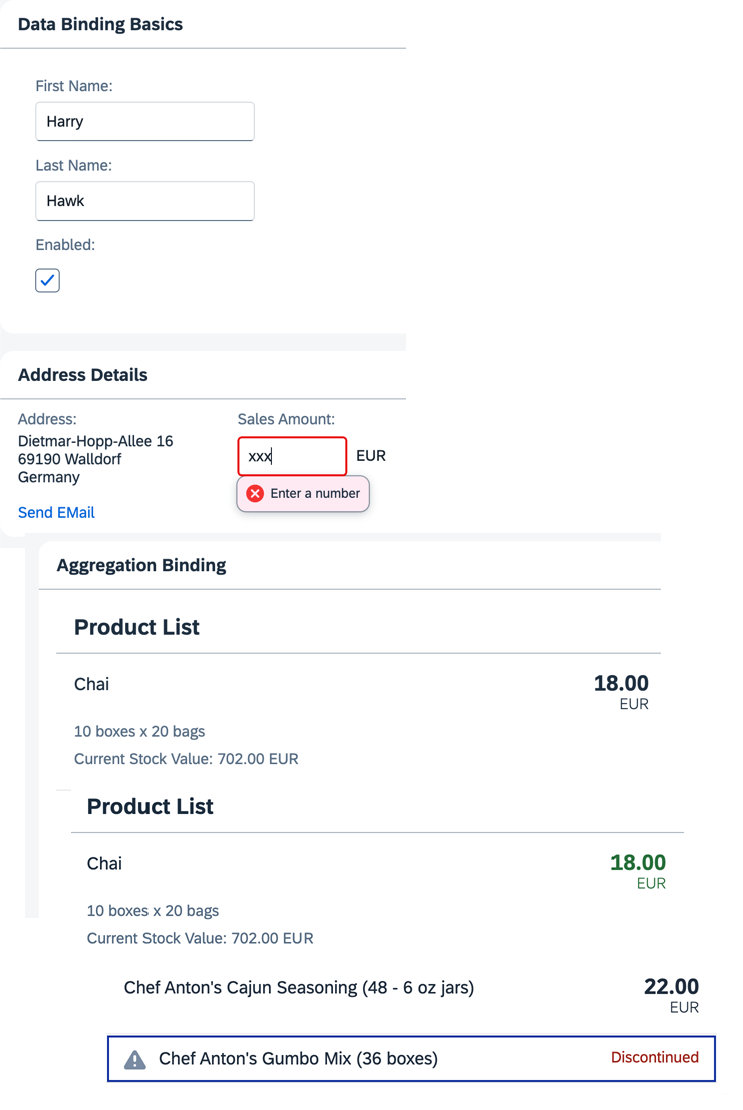Select Chef Anton's Cajun Seasoning item

pos(299,988)
